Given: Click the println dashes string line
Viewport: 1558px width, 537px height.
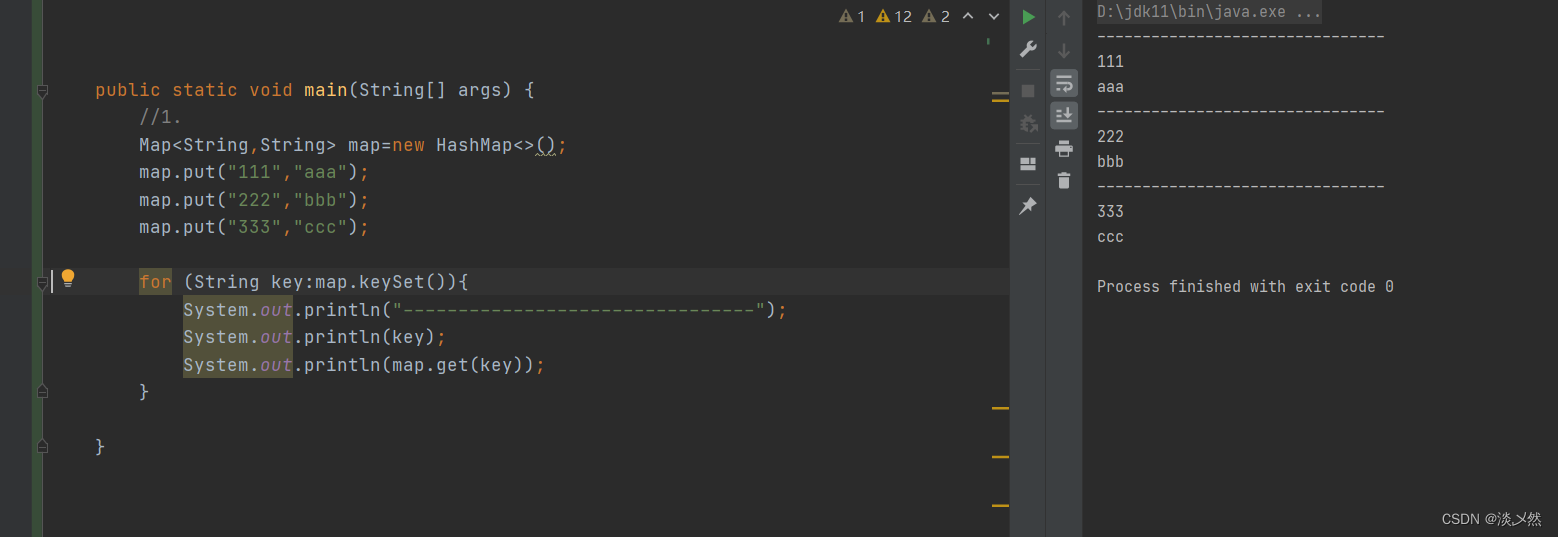Looking at the screenshot, I should tap(485, 310).
